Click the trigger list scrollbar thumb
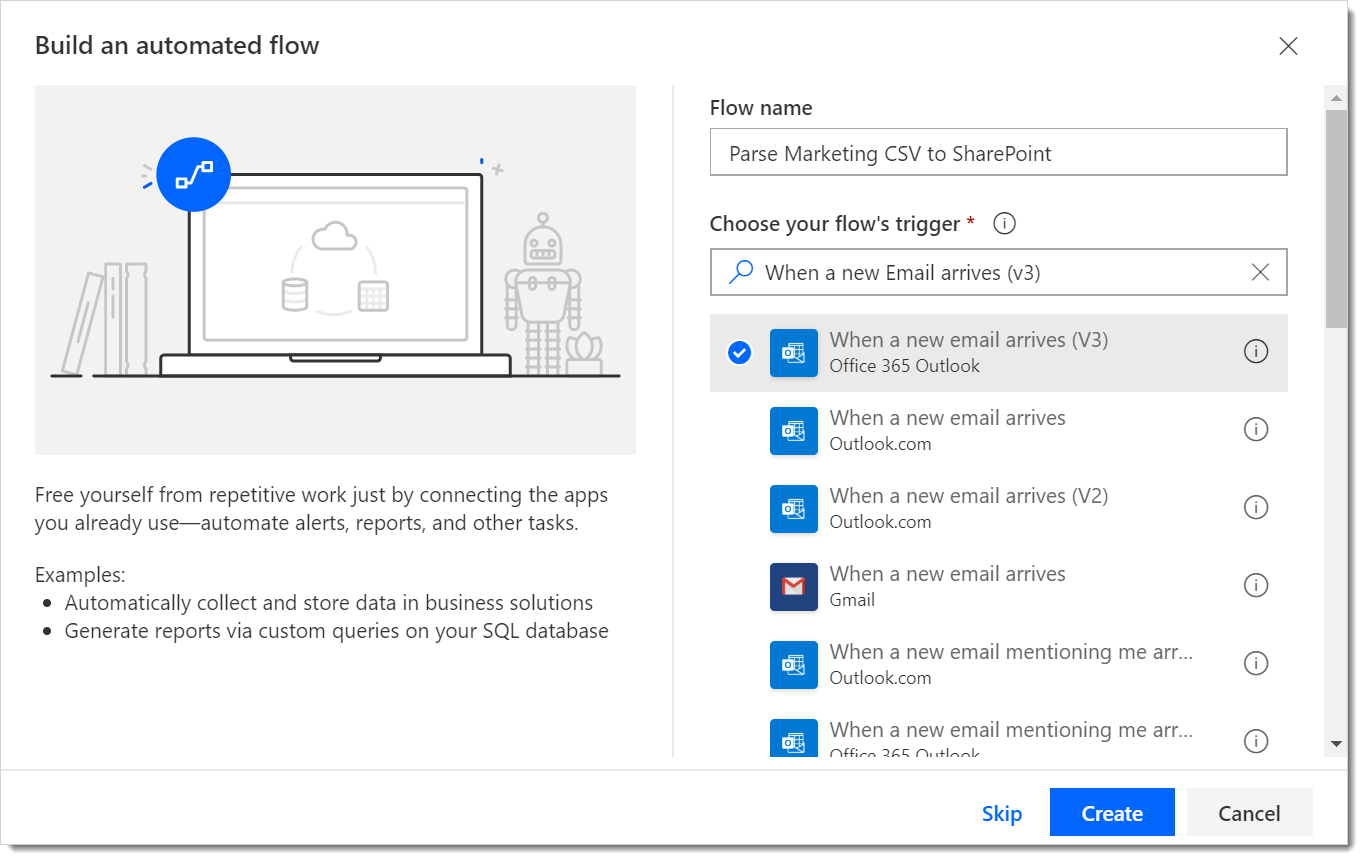The height and width of the screenshot is (860, 1363). click(1336, 218)
